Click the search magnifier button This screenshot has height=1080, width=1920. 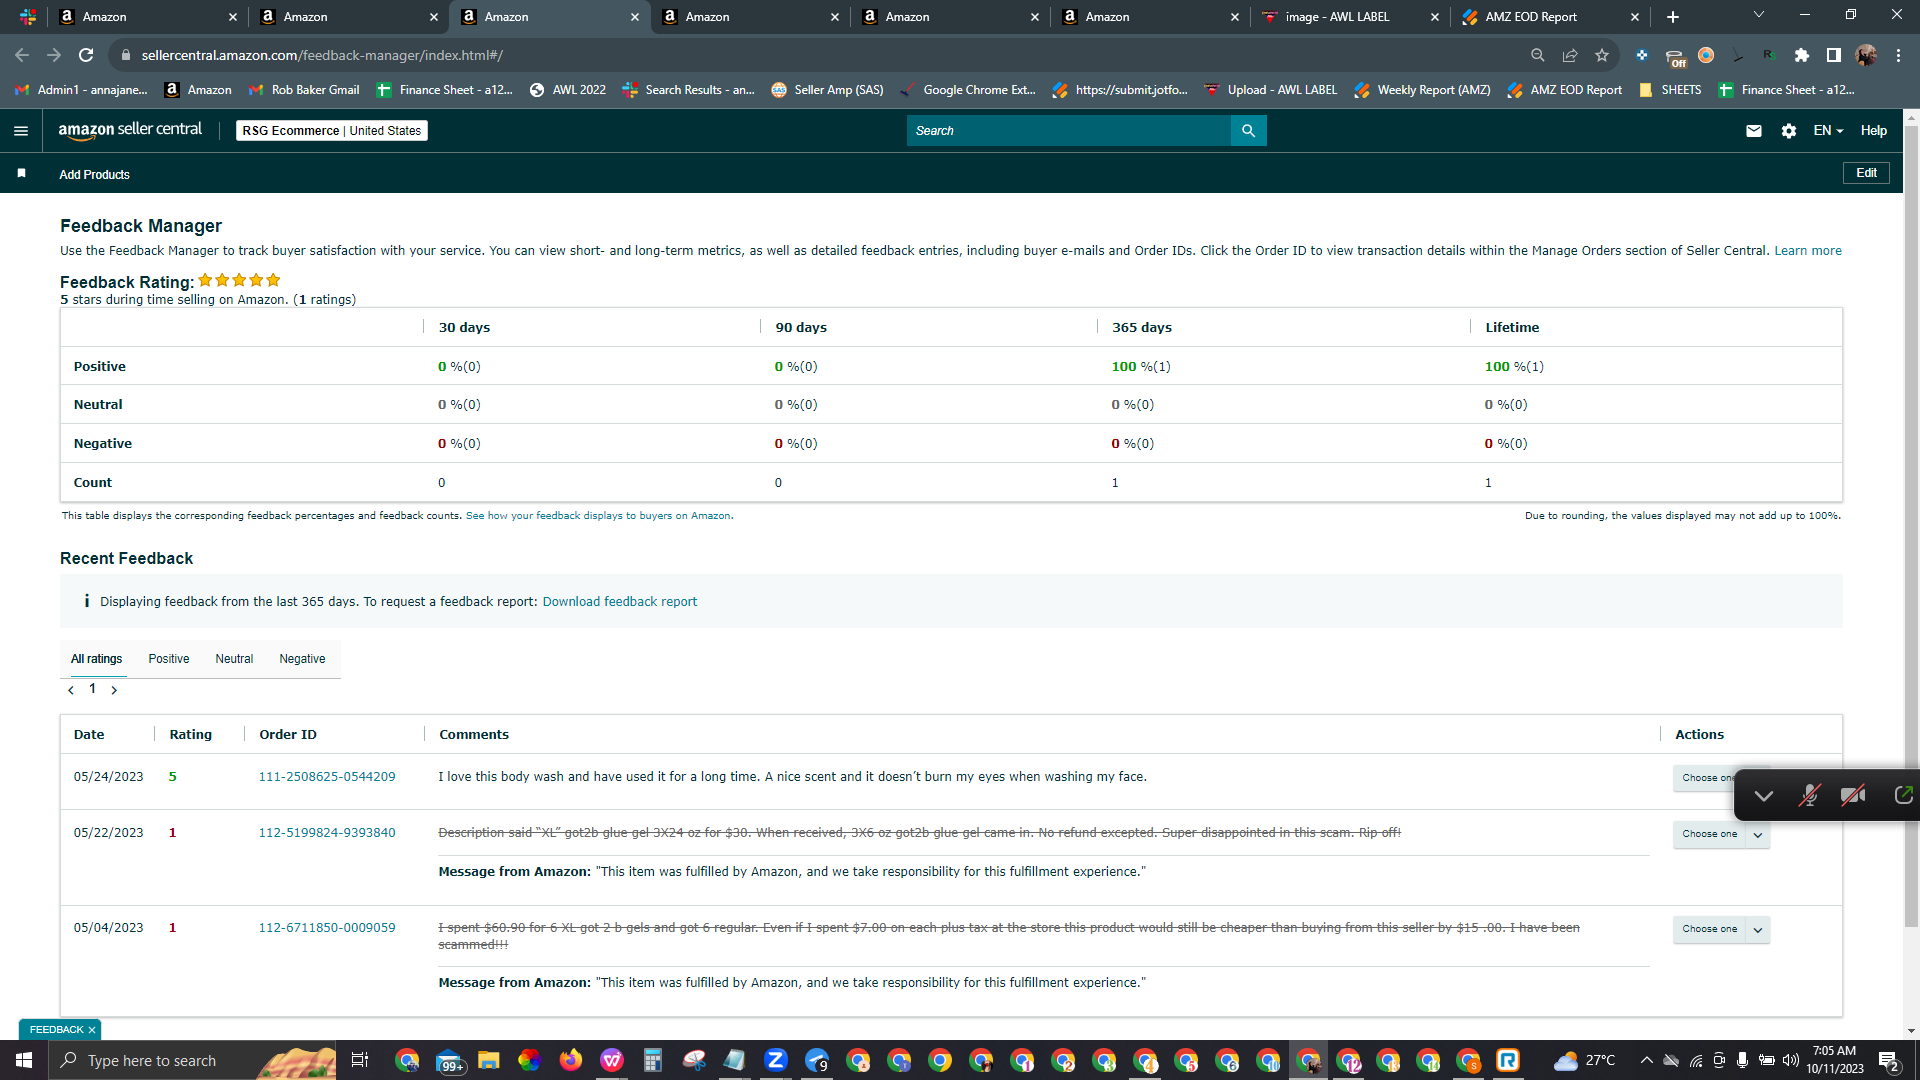(1248, 131)
